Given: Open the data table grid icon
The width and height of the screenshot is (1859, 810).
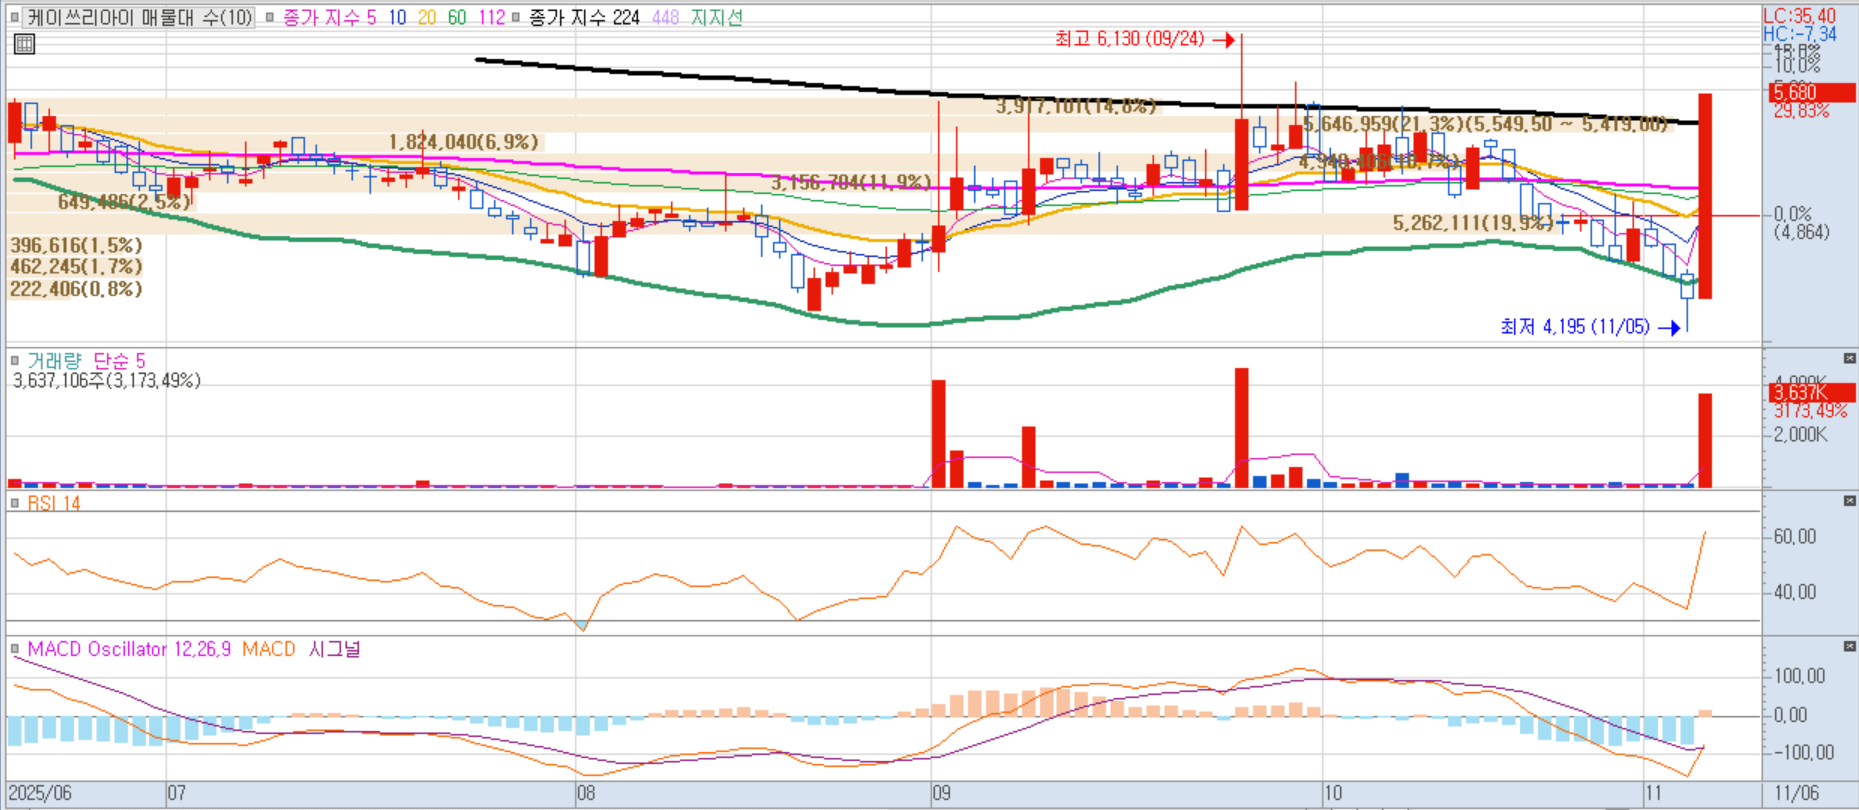Looking at the screenshot, I should pos(24,44).
